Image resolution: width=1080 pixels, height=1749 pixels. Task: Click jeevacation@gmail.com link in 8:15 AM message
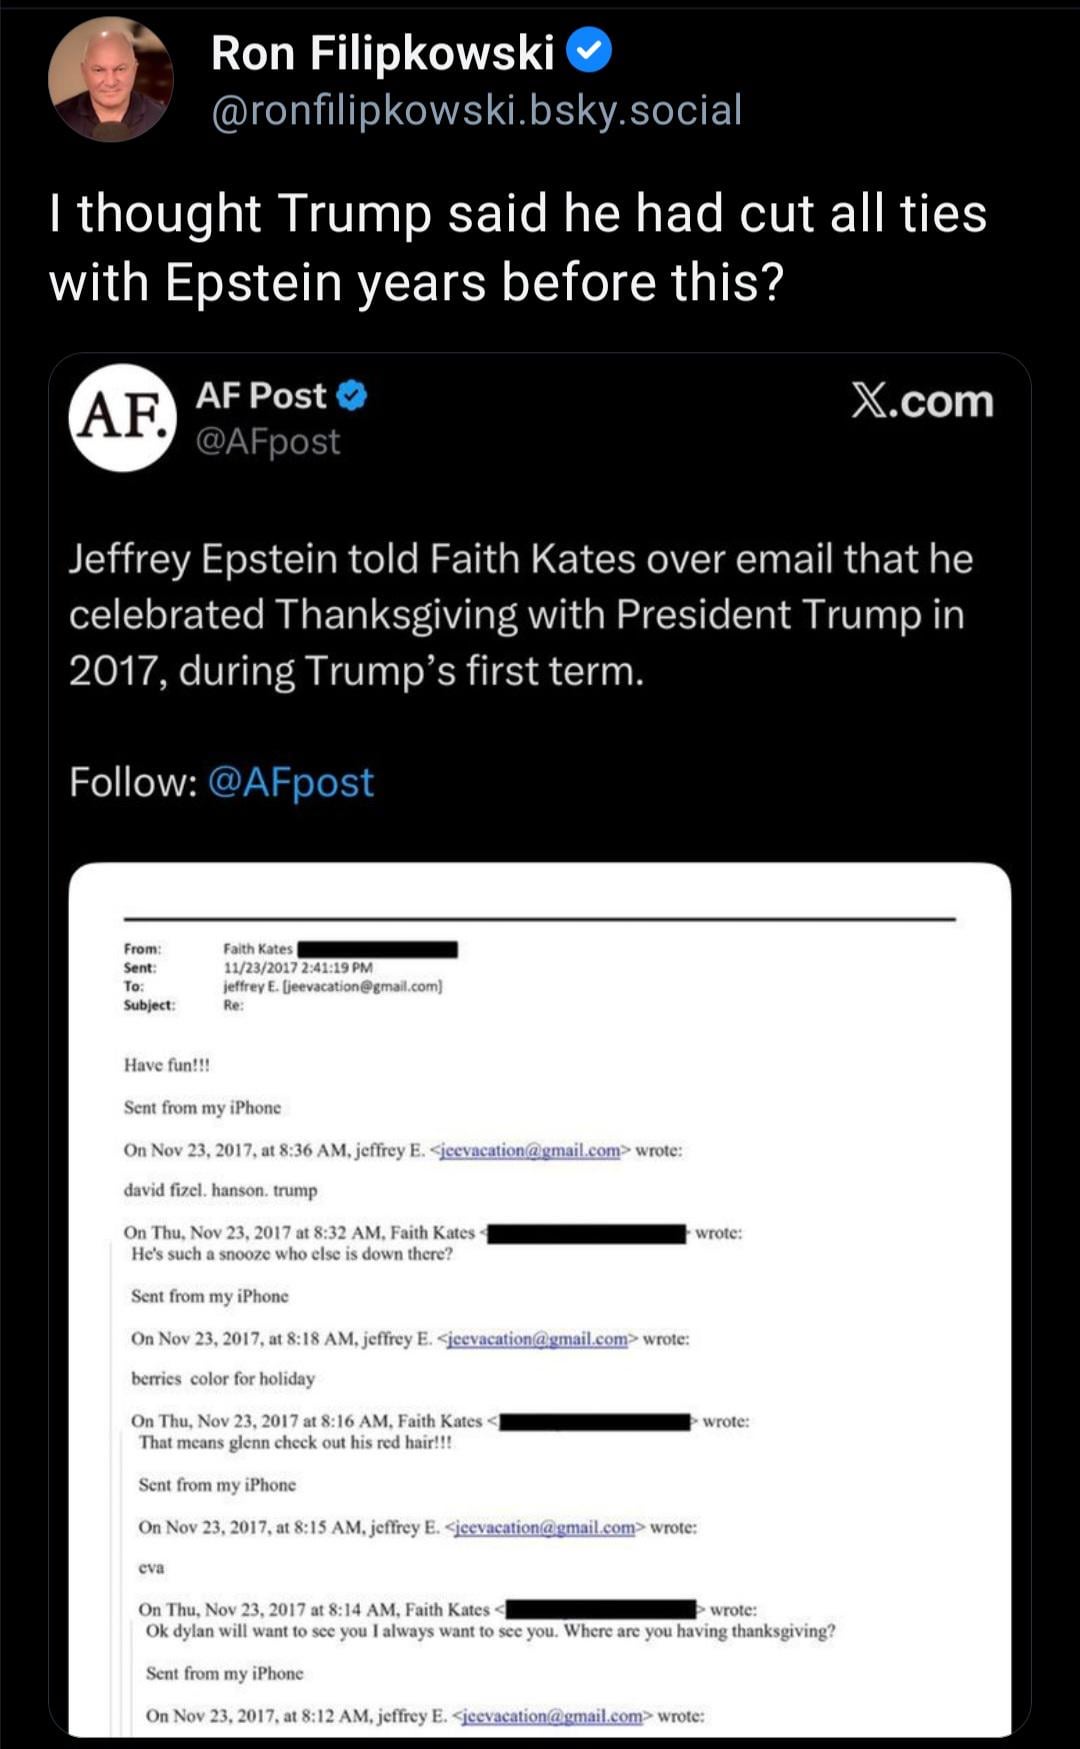(x=544, y=1527)
